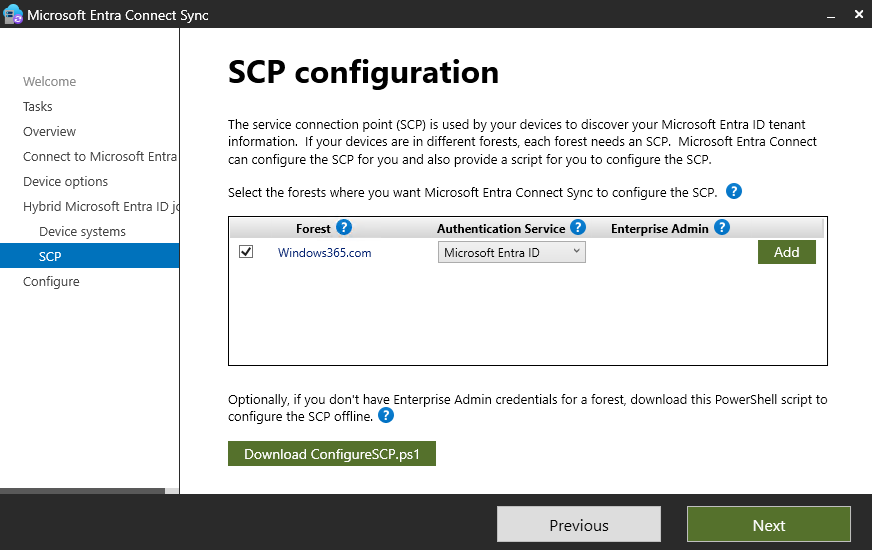Screen dimensions: 872x550
Task: Go to the Welcome step
Action: pos(49,81)
